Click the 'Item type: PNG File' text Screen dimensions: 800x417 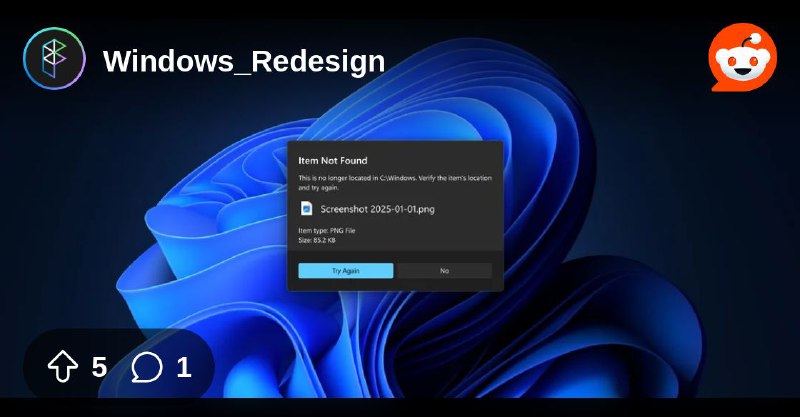327,231
